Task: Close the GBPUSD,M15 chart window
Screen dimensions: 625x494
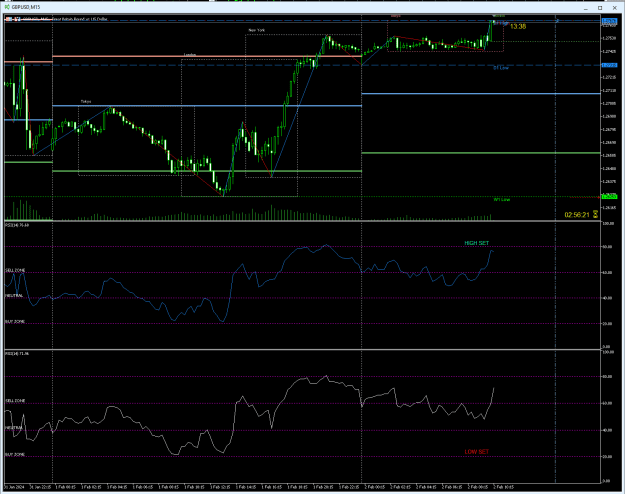Action: click(615, 8)
